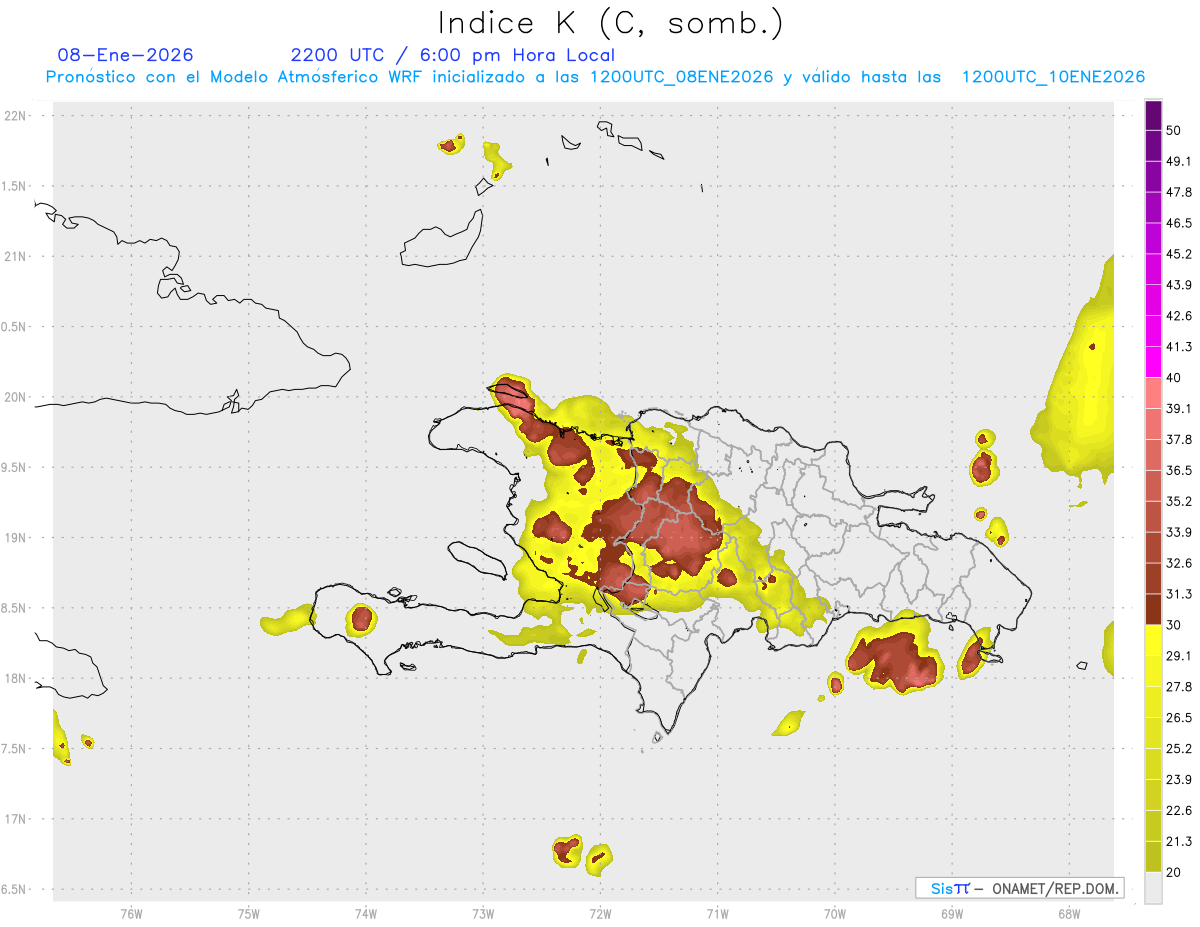The height and width of the screenshot is (927, 1200).
Task: Click the colorbar value "32.6"
Action: pyautogui.click(x=1179, y=564)
